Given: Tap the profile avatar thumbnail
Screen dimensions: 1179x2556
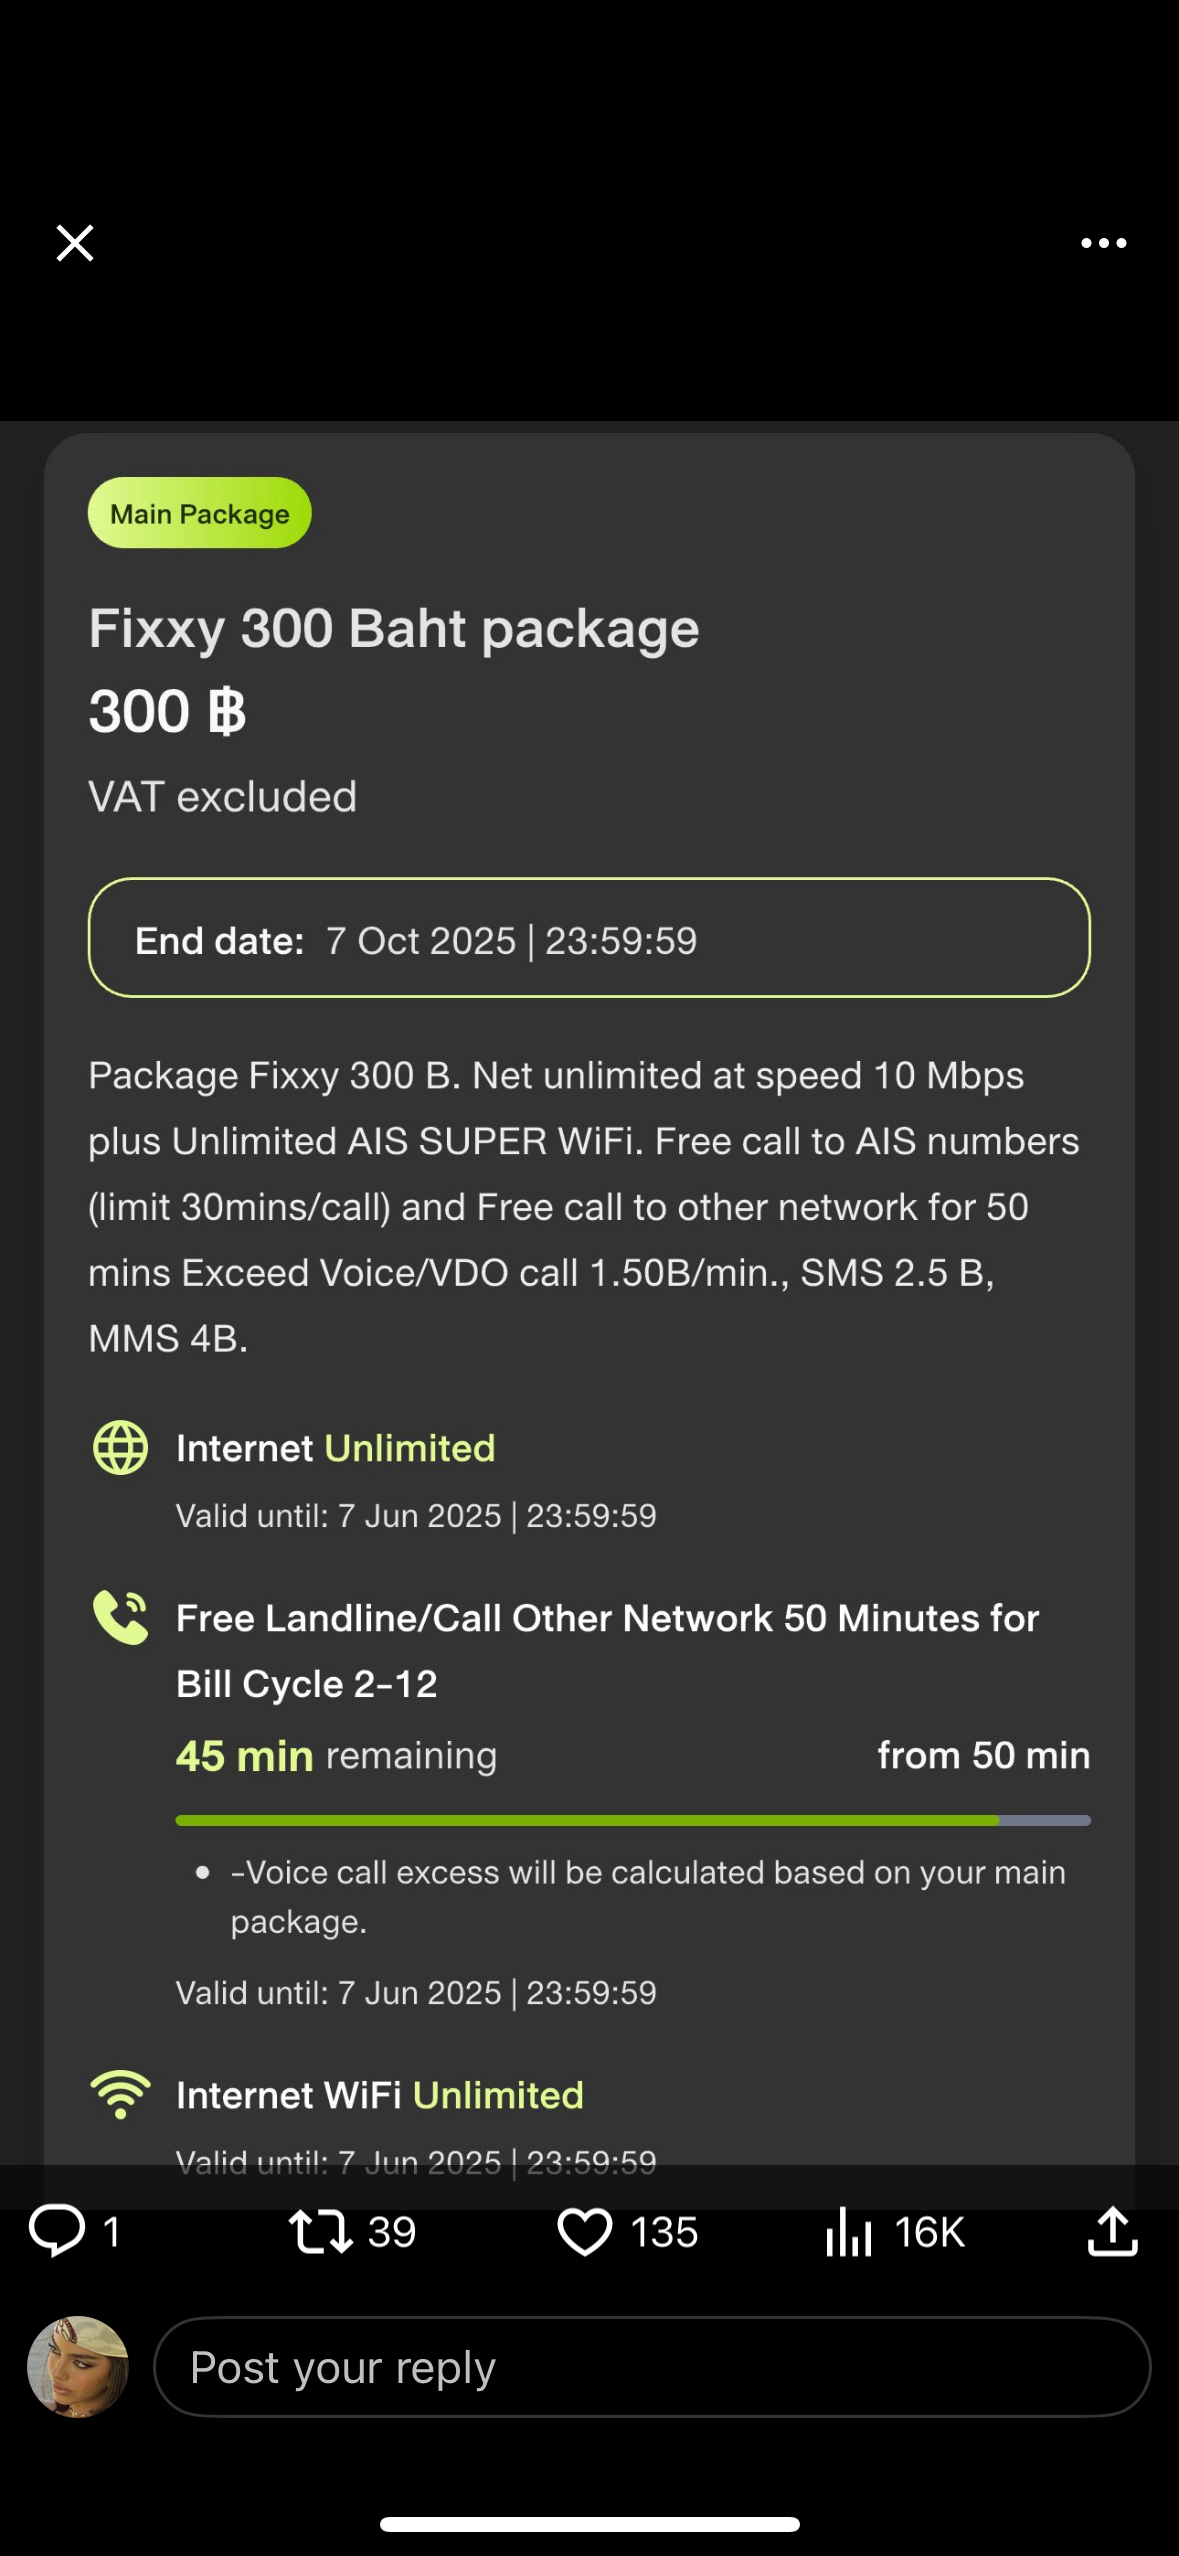Looking at the screenshot, I should click(x=78, y=2367).
